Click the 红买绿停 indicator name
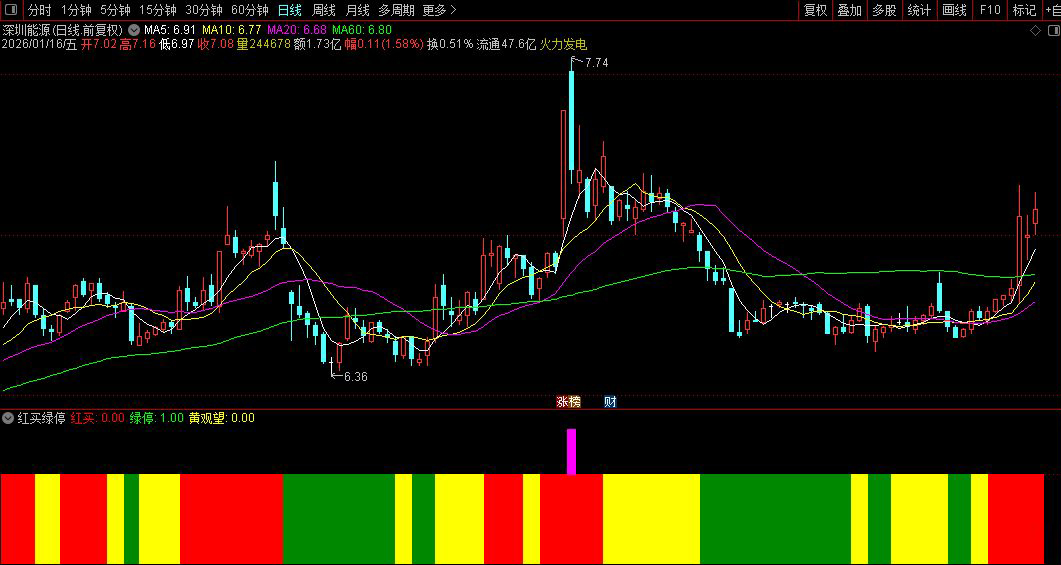This screenshot has width=1061, height=565. tap(41, 417)
